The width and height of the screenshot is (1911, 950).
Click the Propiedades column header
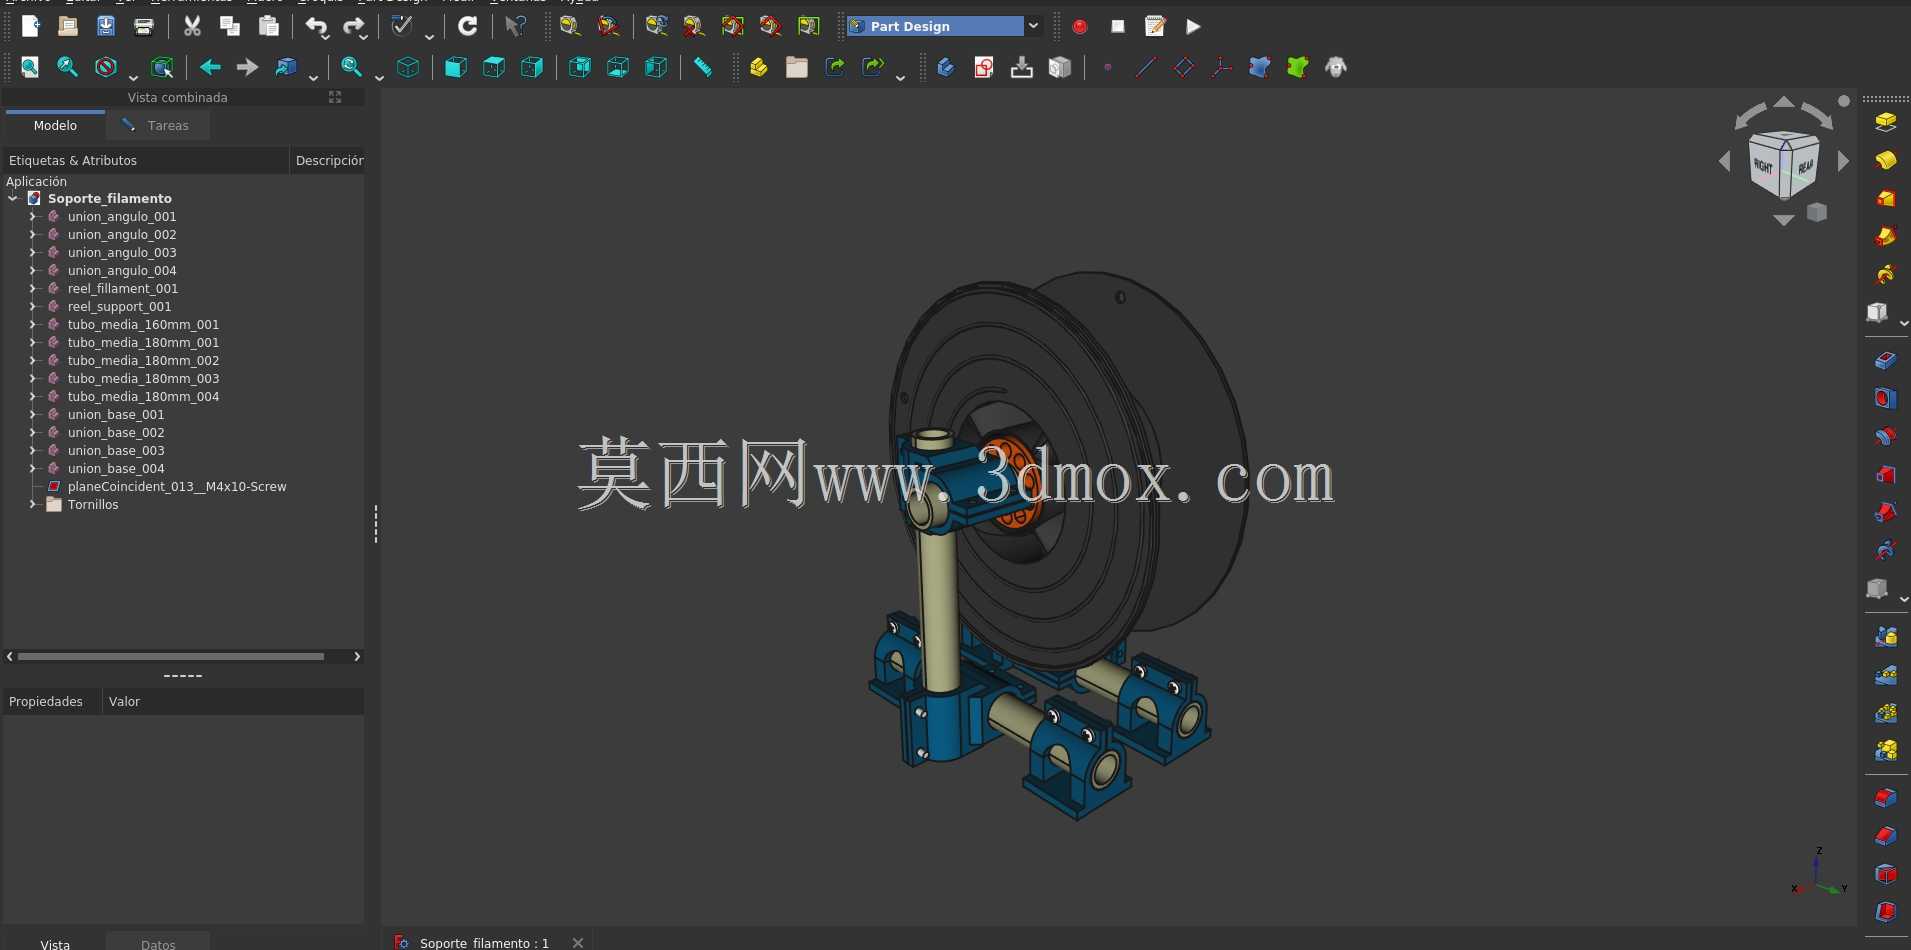point(52,701)
